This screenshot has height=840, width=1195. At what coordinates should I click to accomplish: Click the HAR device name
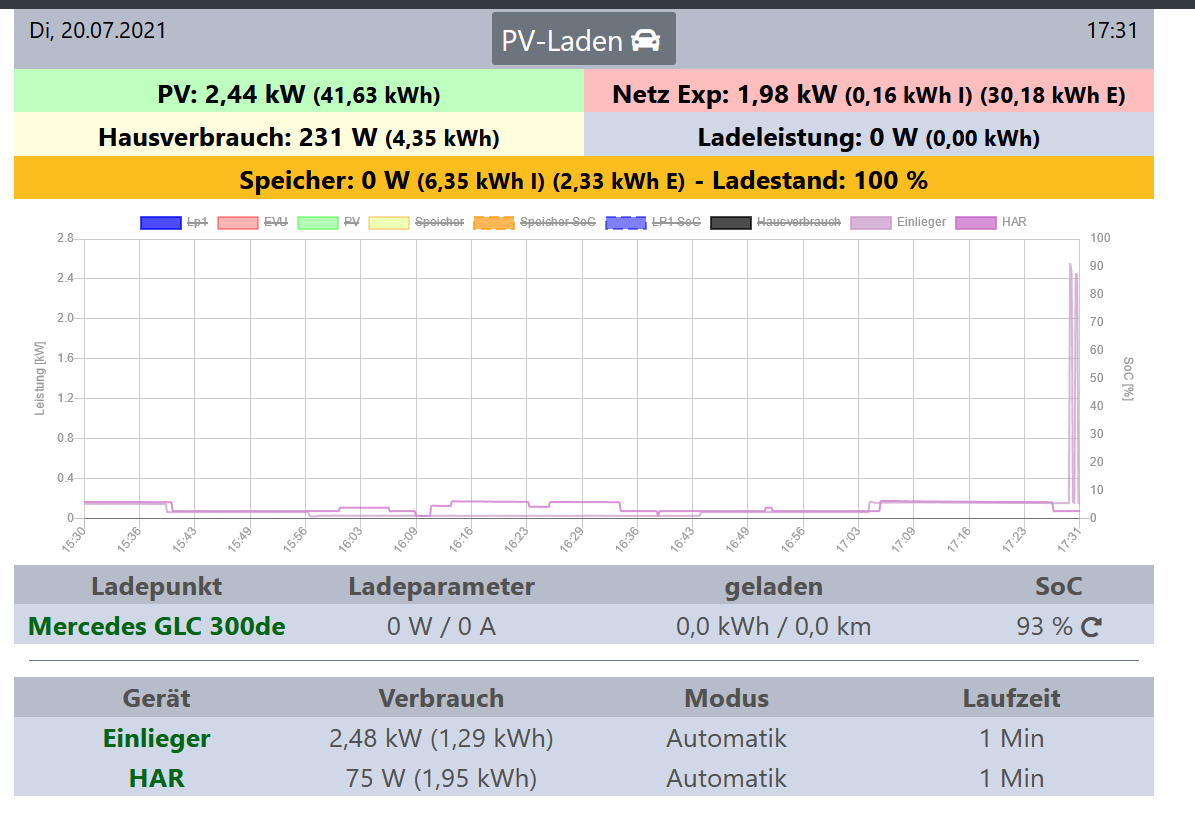click(157, 778)
